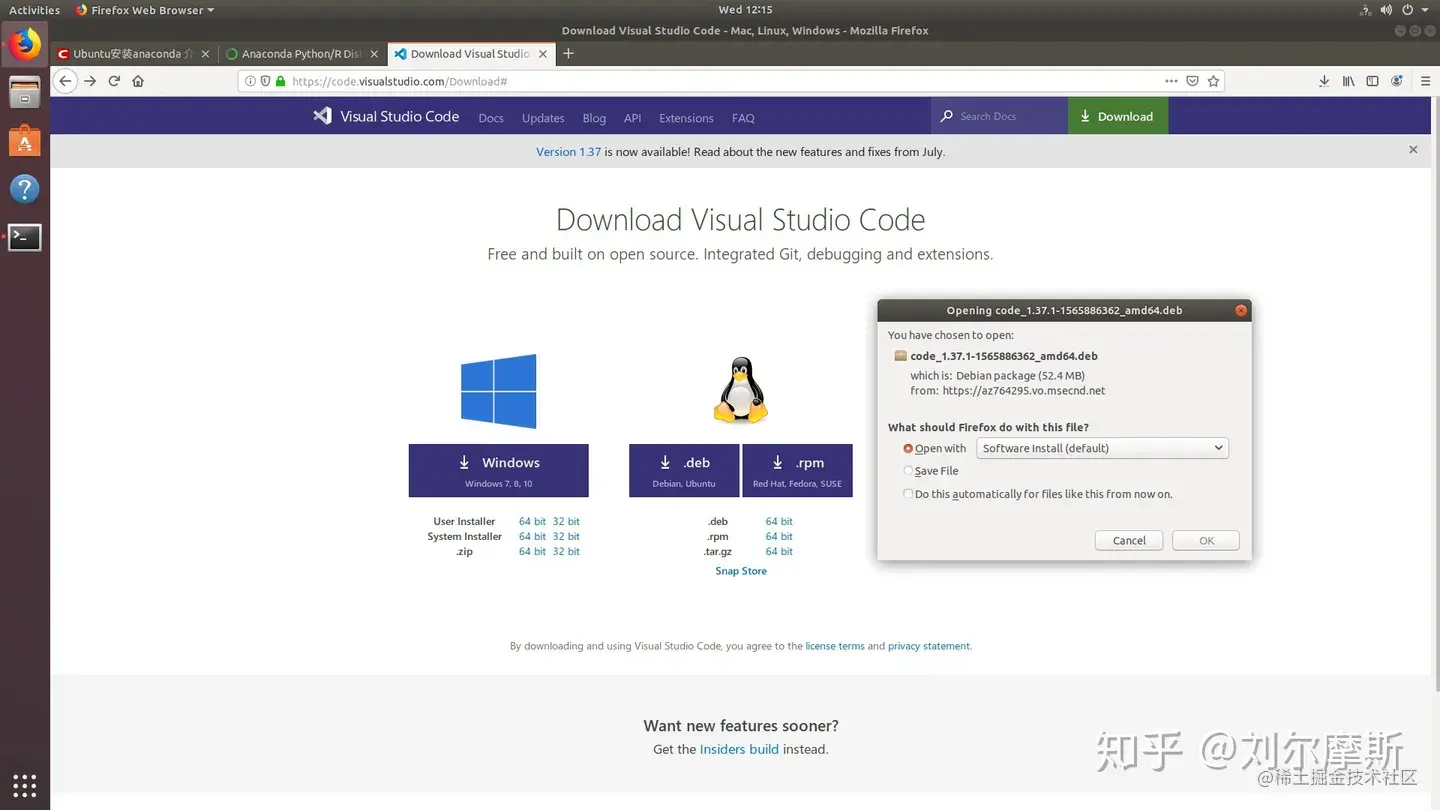Click OK in the opening dialog

pos(1206,540)
